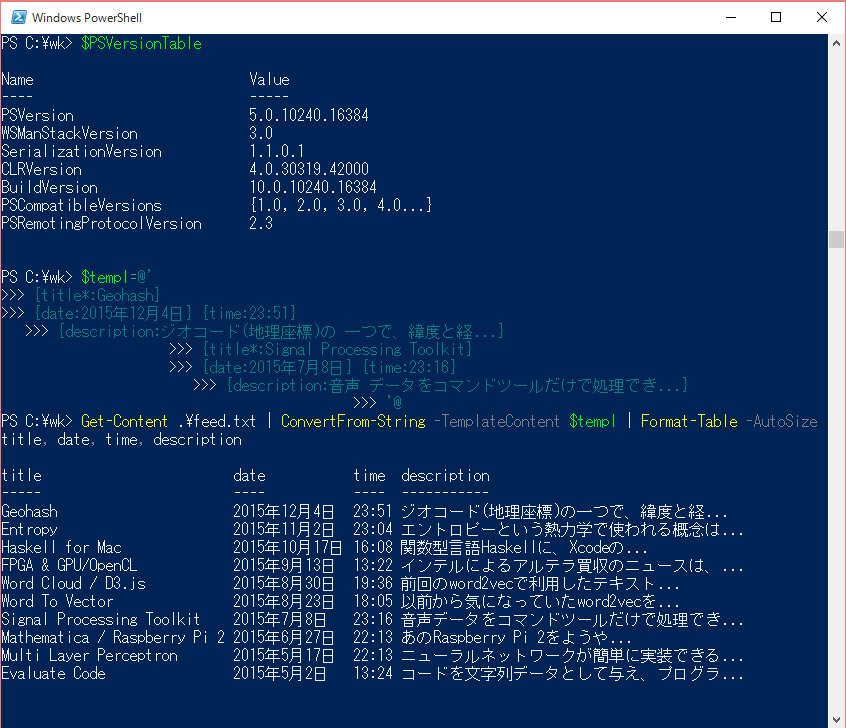The width and height of the screenshot is (846, 728).
Task: Click the Entropy row title
Action: tap(29, 530)
